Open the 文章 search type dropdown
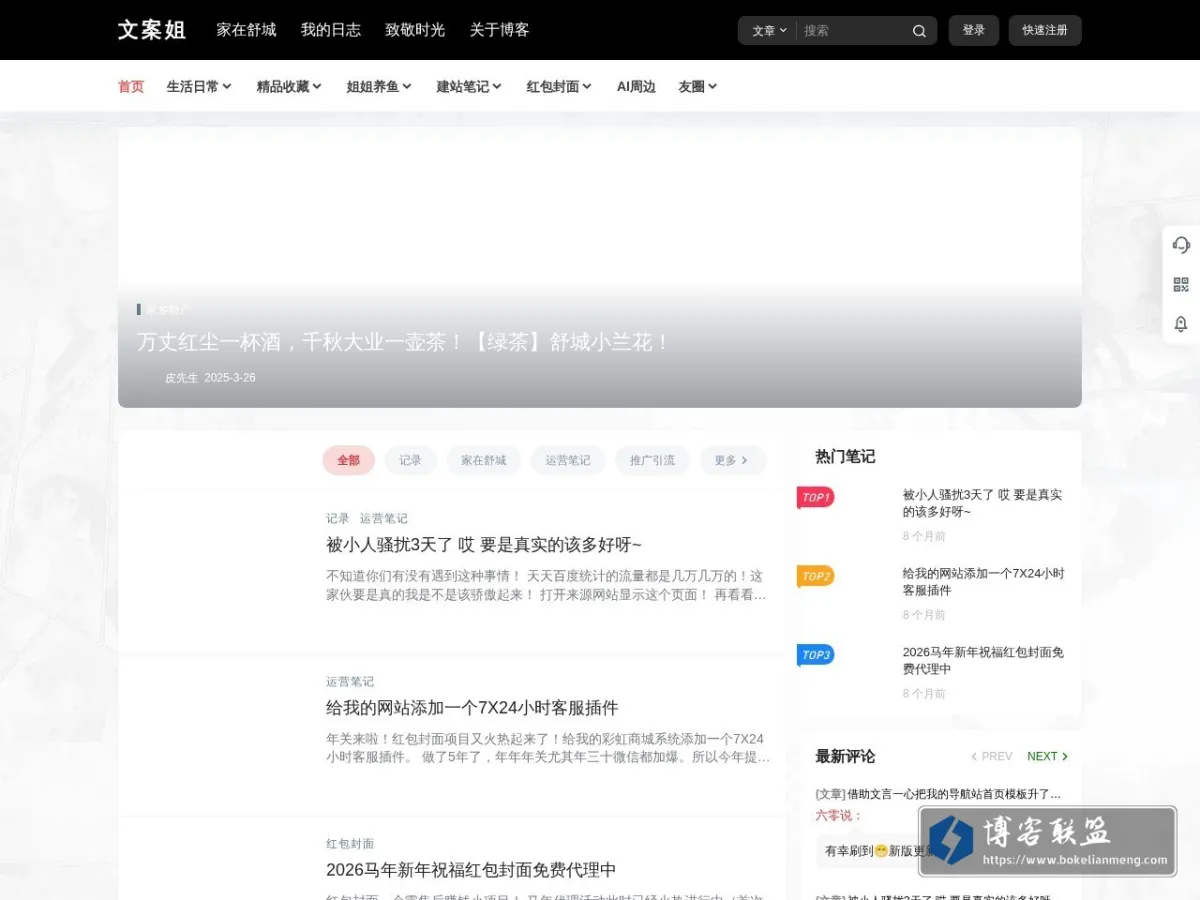Image resolution: width=1200 pixels, height=900 pixels. click(769, 31)
